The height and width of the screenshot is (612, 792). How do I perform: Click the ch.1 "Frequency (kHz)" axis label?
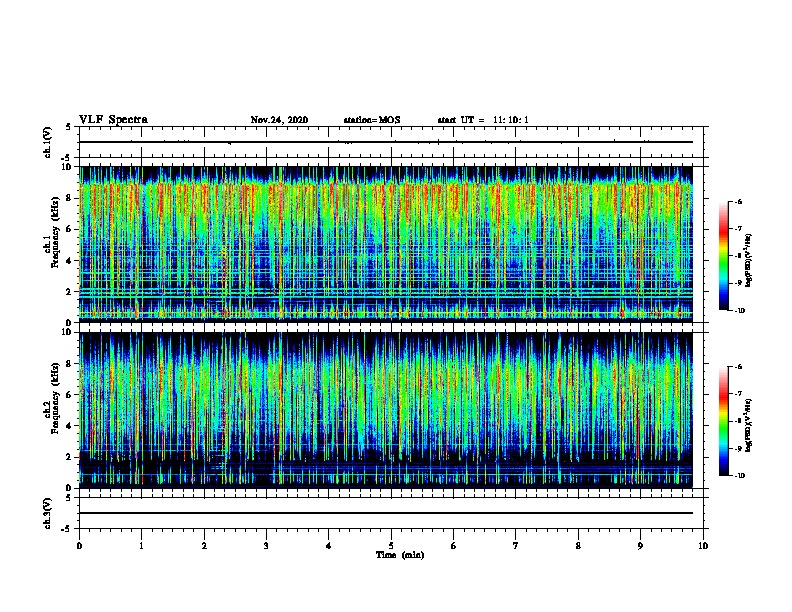coord(55,232)
